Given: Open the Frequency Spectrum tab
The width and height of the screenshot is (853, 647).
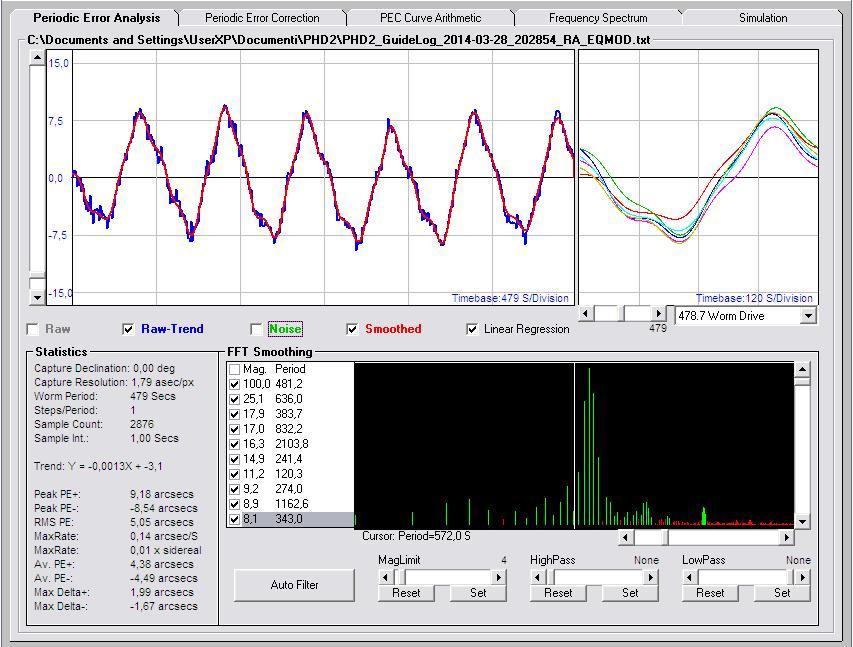Looking at the screenshot, I should coord(598,18).
